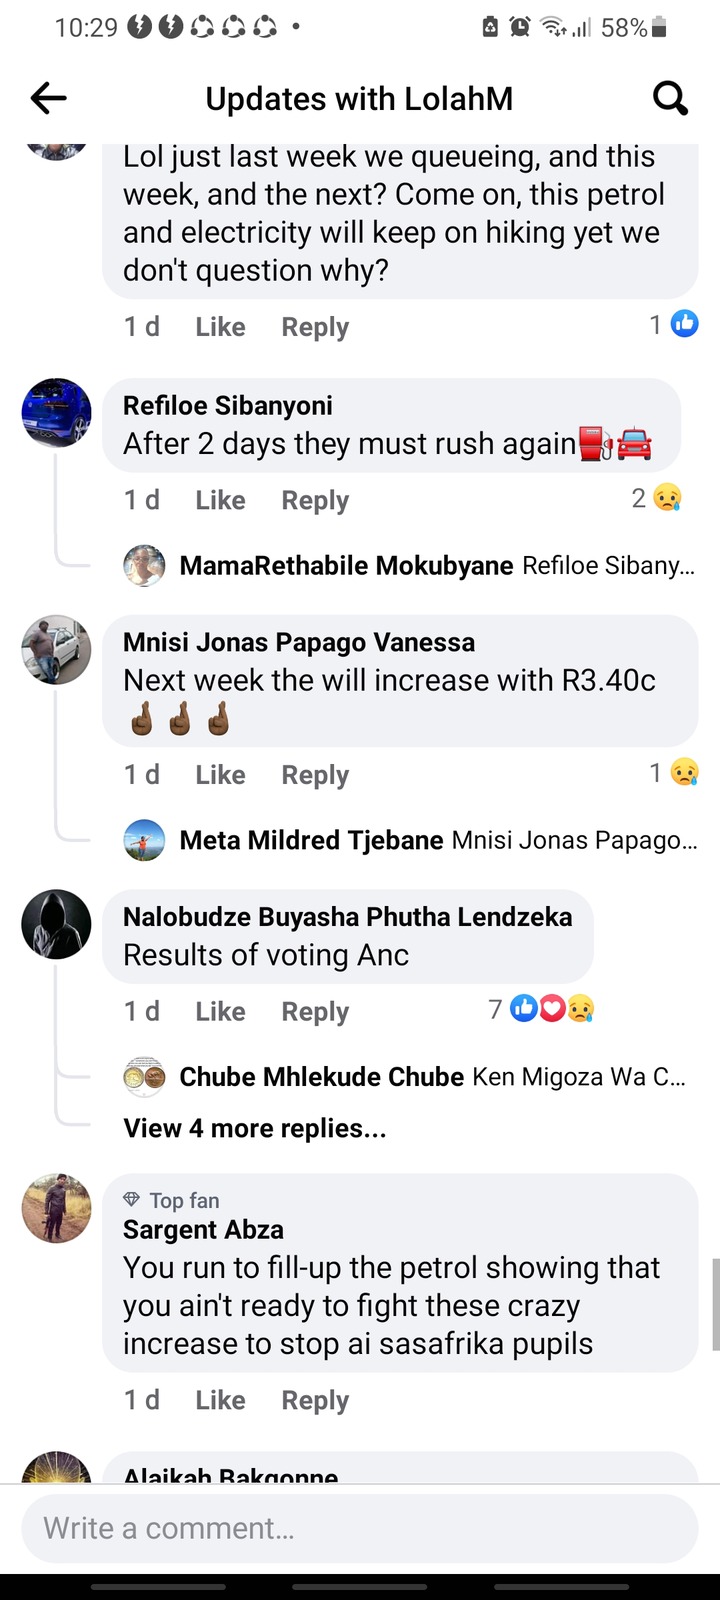This screenshot has height=1600, width=720.
Task: Tap the like reaction on top comment
Action: pos(684,324)
